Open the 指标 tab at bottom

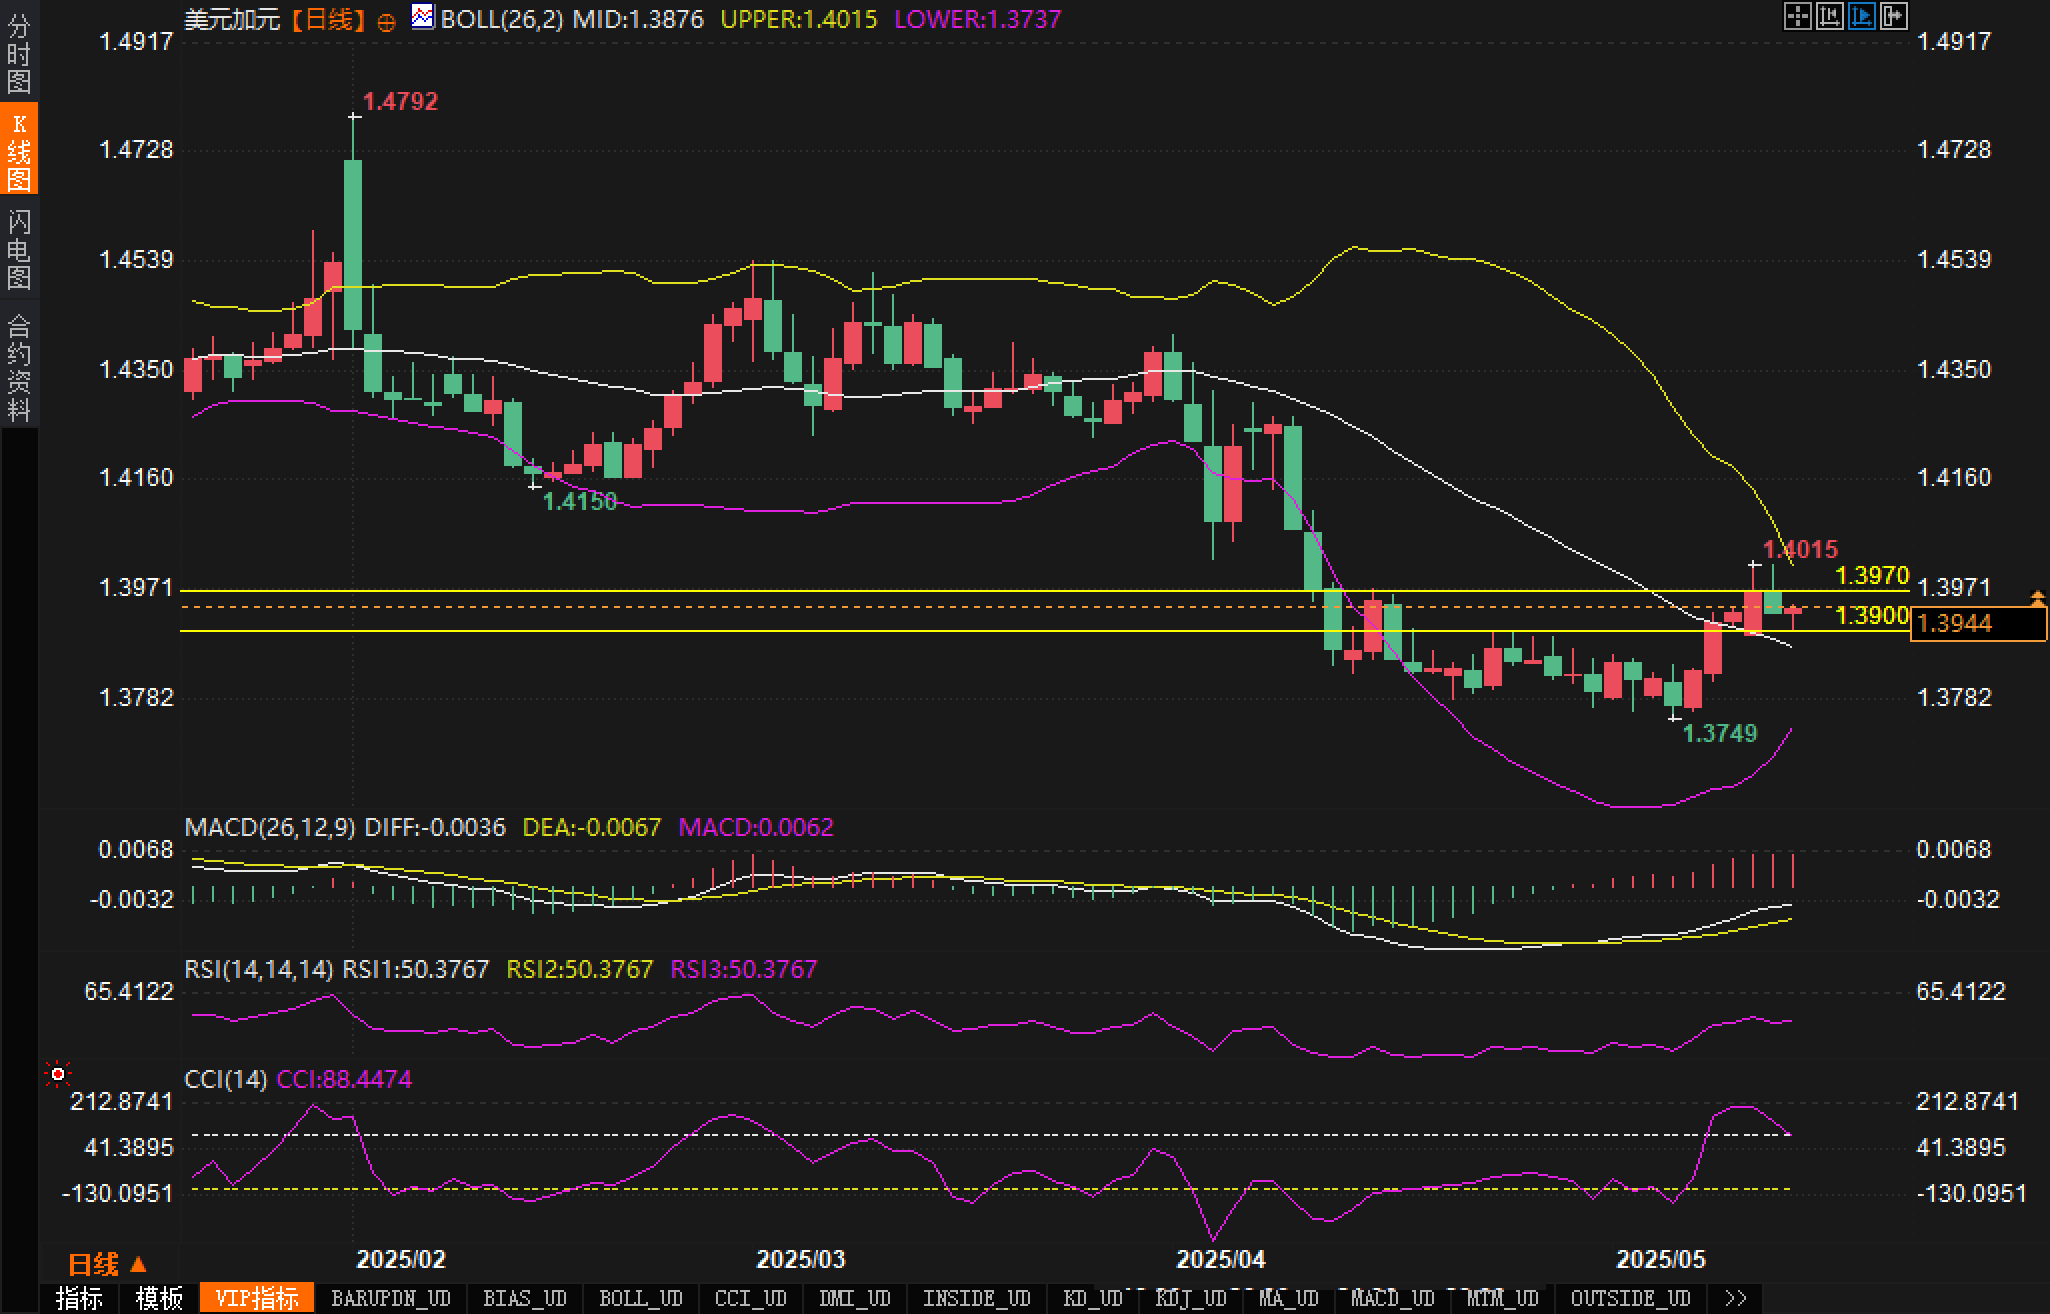point(79,1298)
